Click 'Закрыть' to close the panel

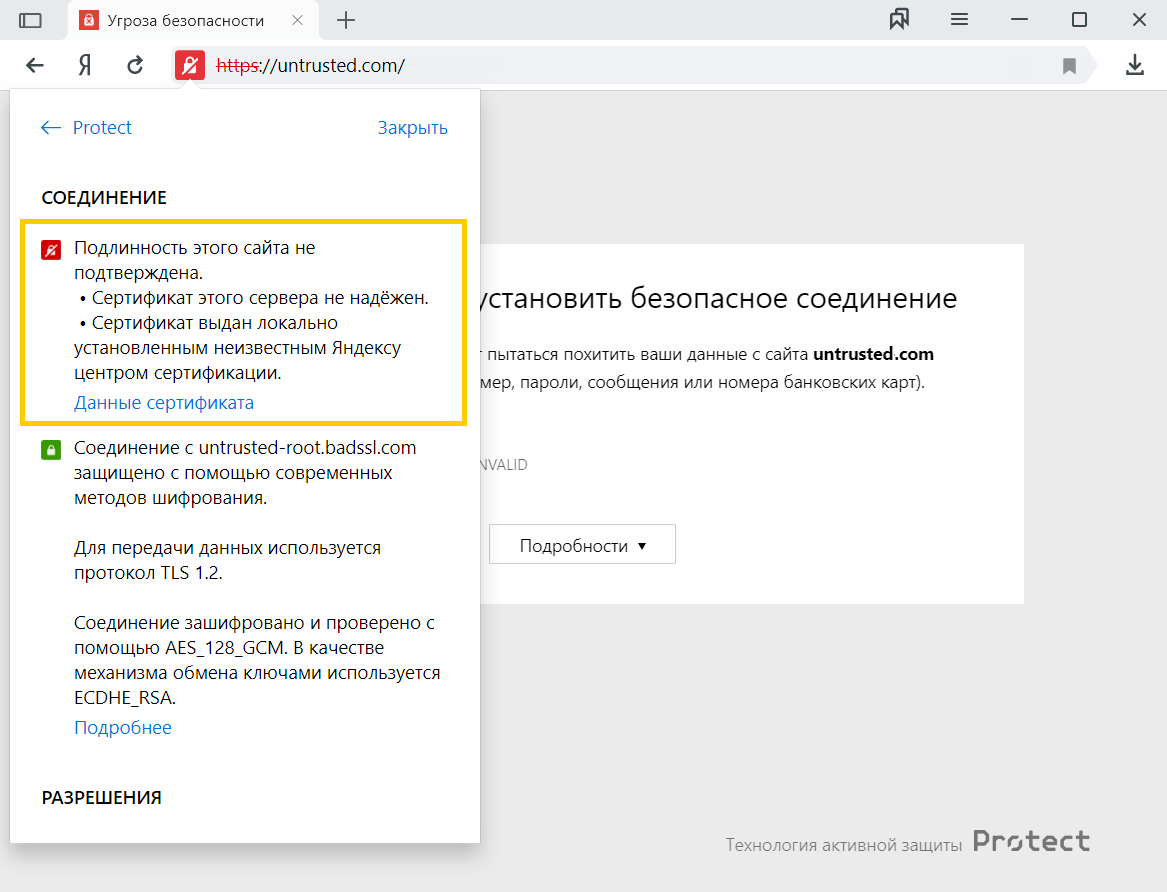click(x=412, y=128)
